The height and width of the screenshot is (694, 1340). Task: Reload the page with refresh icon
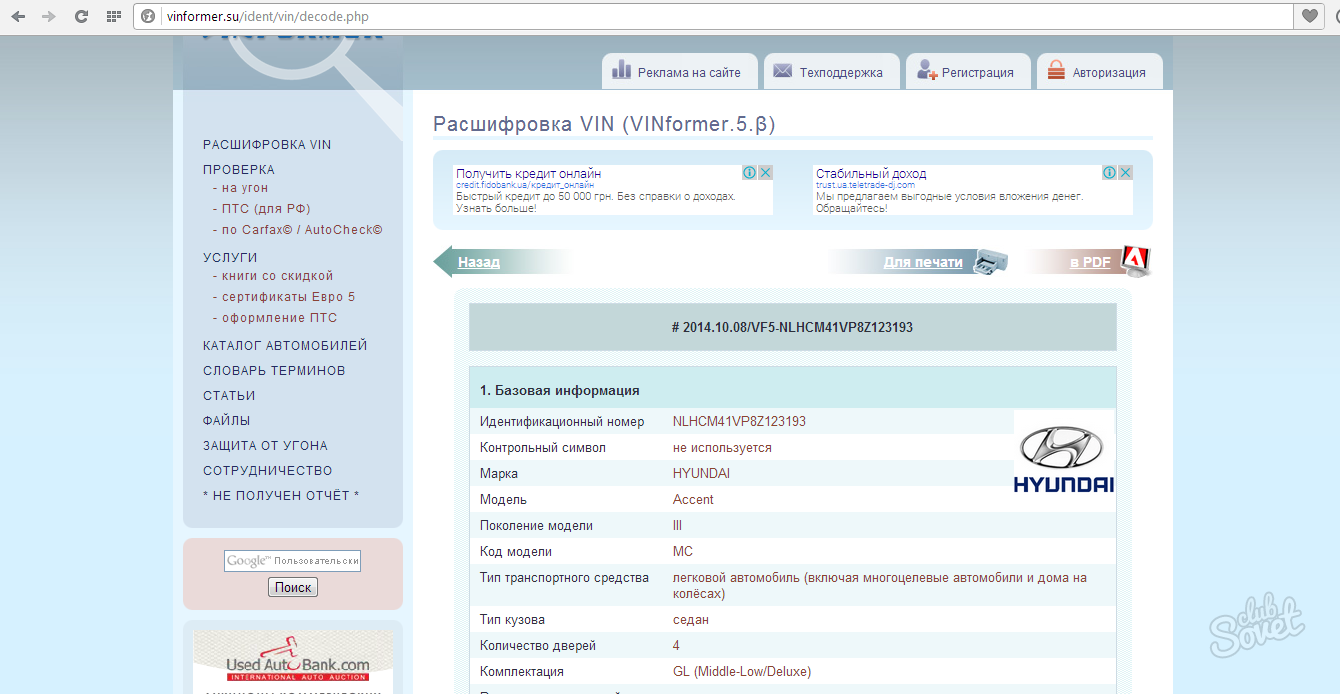[81, 16]
